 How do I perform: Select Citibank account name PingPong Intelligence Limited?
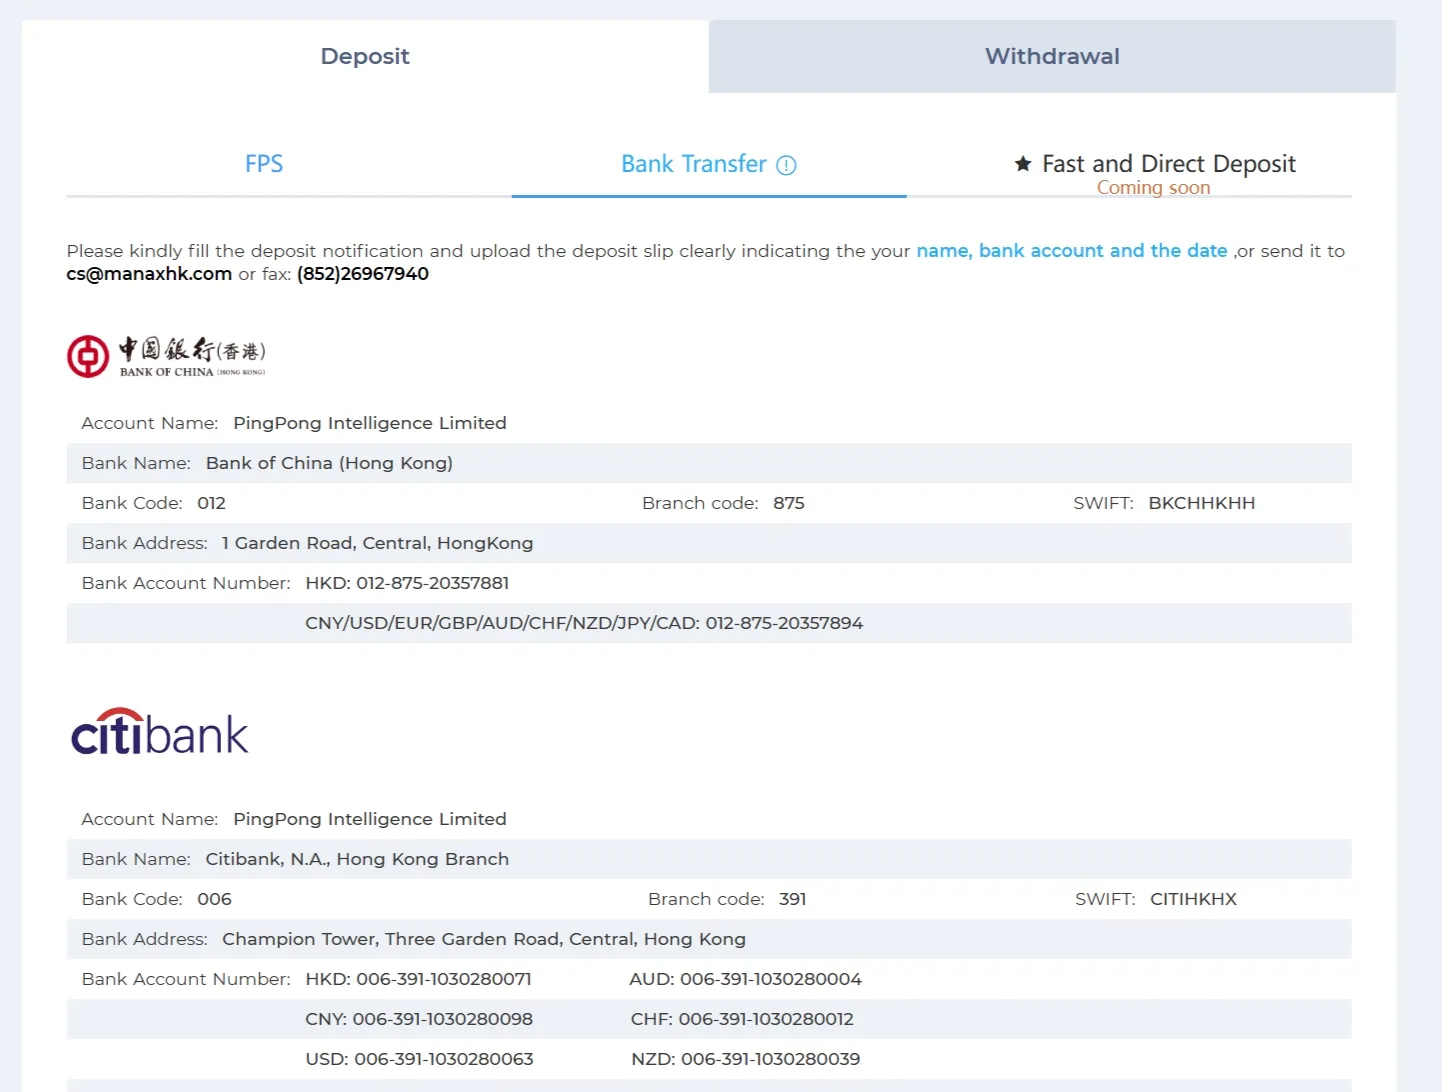coord(370,819)
